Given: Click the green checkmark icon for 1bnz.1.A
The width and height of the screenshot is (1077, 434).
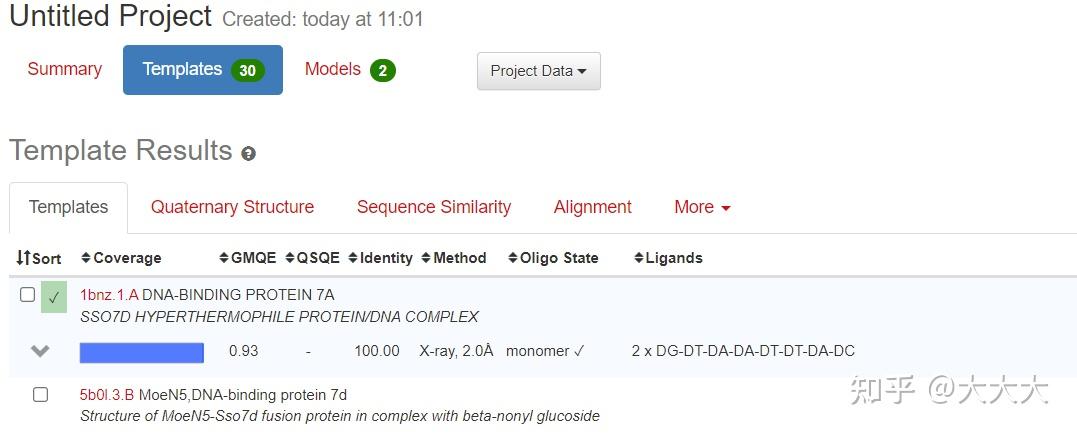Looking at the screenshot, I should coord(54,296).
